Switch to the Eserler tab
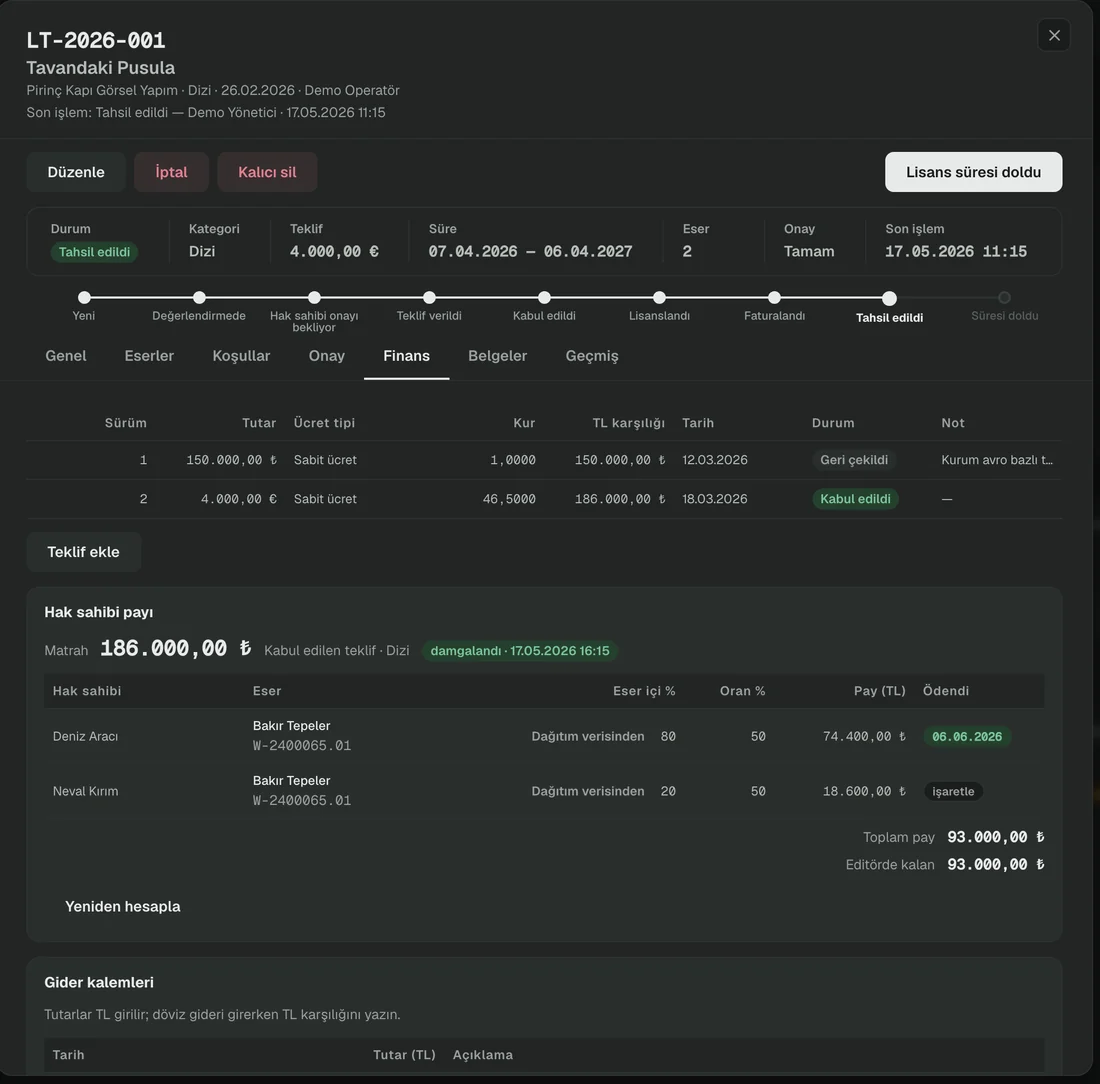Viewport: 1100px width, 1084px height. 149,356
